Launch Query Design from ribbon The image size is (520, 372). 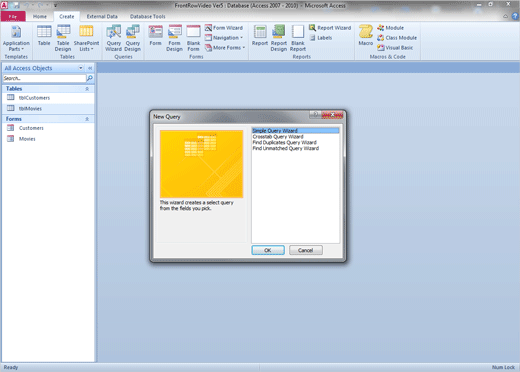click(133, 39)
